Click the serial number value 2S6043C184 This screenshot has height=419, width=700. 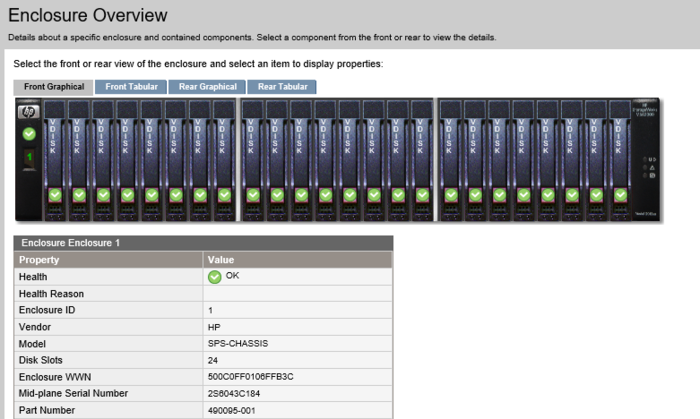pos(234,394)
